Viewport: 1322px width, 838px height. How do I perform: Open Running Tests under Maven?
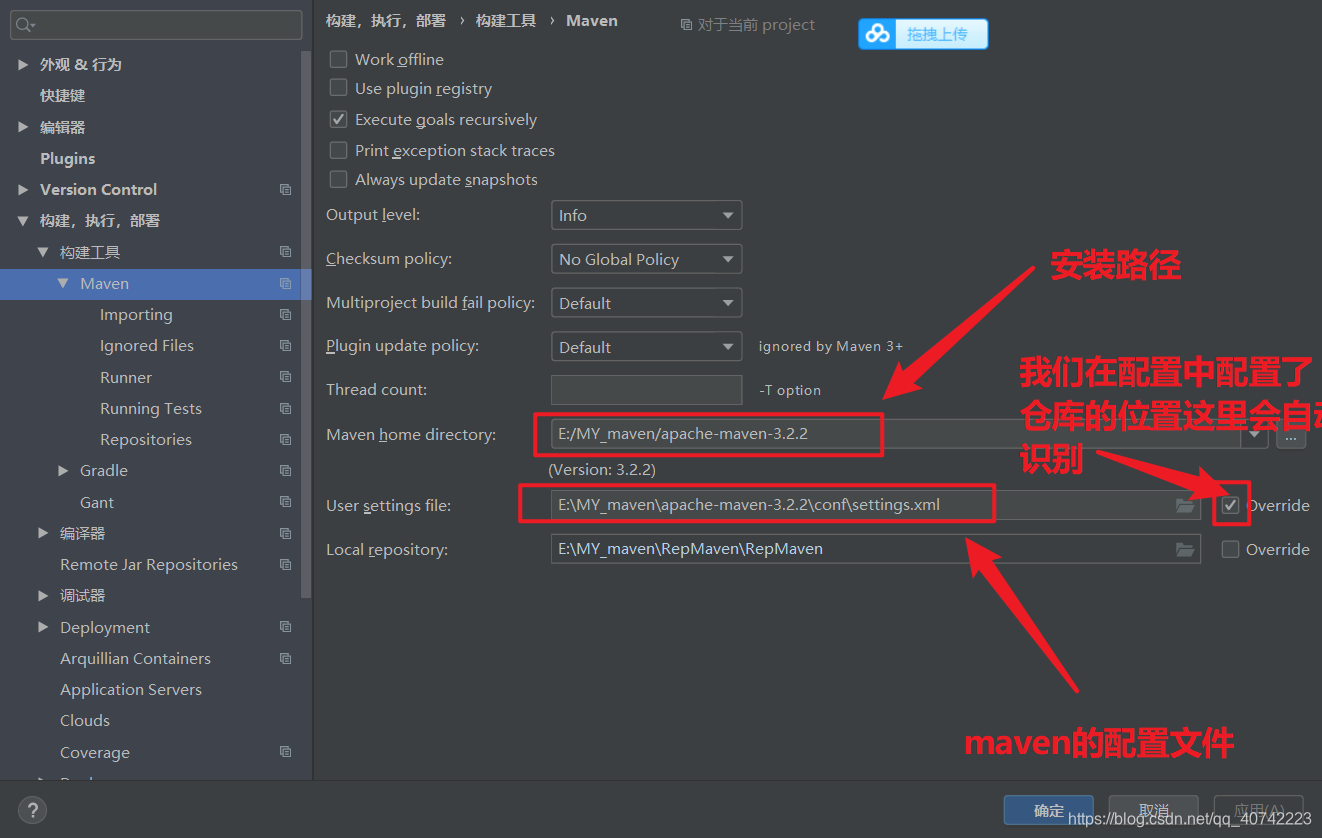coord(151,408)
